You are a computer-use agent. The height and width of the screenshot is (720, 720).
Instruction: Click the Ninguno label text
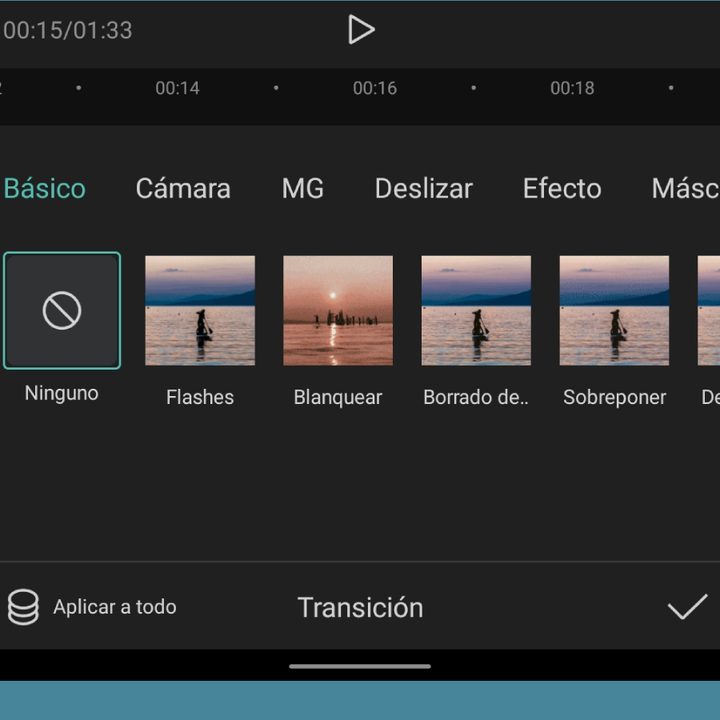point(62,394)
